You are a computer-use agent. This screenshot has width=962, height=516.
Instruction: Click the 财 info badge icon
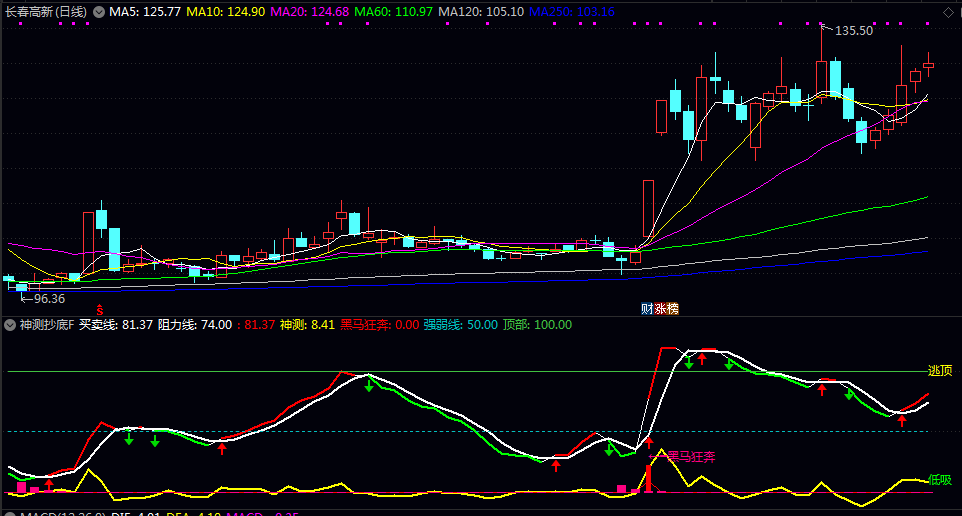647,309
